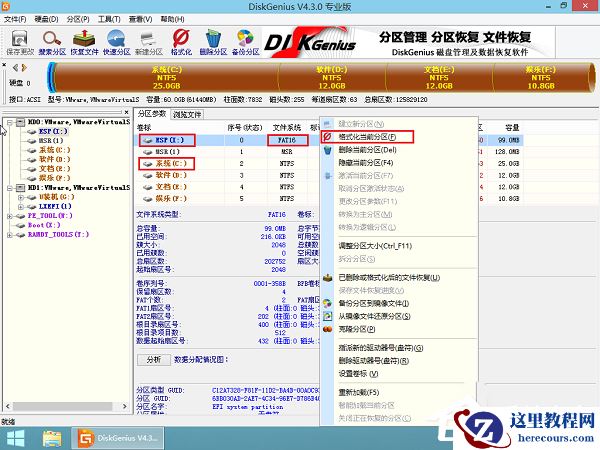The image size is (600, 450).
Task: Choose 备份分区到镜像文件(I) menu entry
Action: click(373, 303)
